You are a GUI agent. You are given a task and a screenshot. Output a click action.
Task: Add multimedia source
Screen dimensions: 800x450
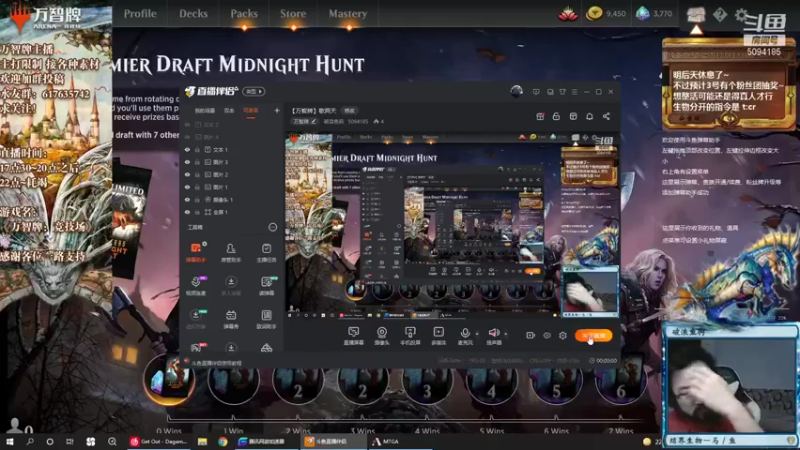(438, 336)
